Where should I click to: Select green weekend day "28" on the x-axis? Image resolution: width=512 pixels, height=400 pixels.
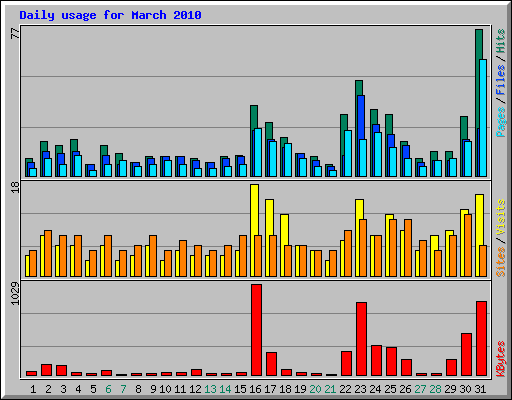[435, 389]
